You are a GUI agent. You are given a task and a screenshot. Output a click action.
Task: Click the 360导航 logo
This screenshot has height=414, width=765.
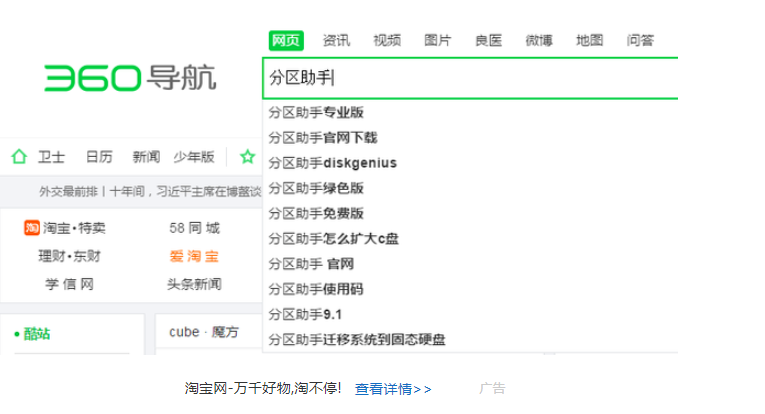pyautogui.click(x=130, y=77)
